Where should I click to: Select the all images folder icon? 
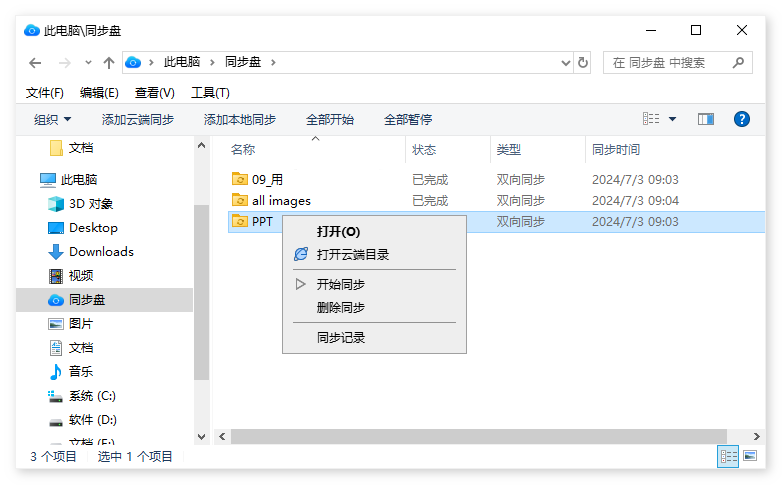(x=240, y=200)
